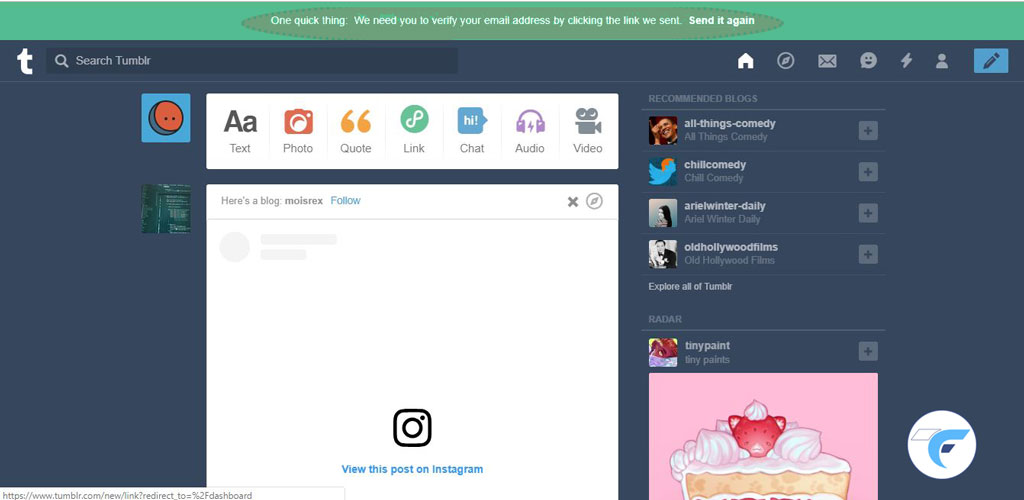Screen dimensions: 1024x500
Task: Create a new Quote post
Action: pyautogui.click(x=356, y=131)
